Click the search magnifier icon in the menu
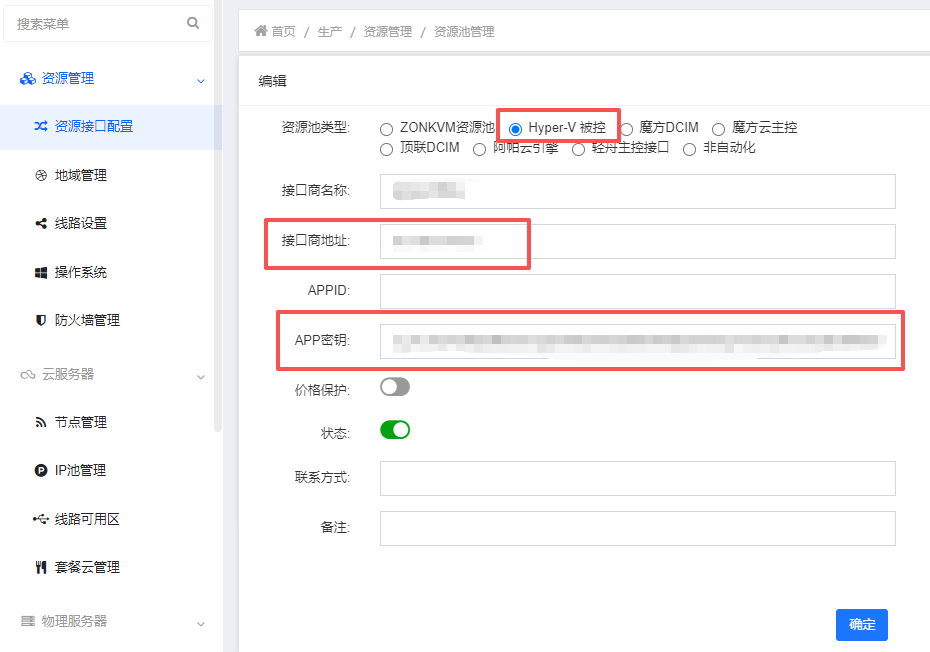The image size is (930, 652). [193, 22]
